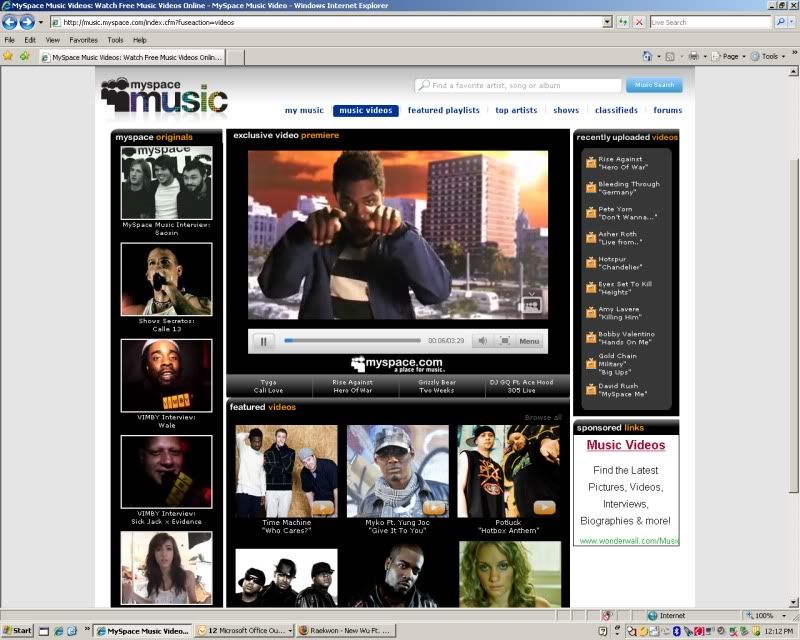Screen dimensions: 800x640
Task: Open featured playlists page
Action: [443, 110]
